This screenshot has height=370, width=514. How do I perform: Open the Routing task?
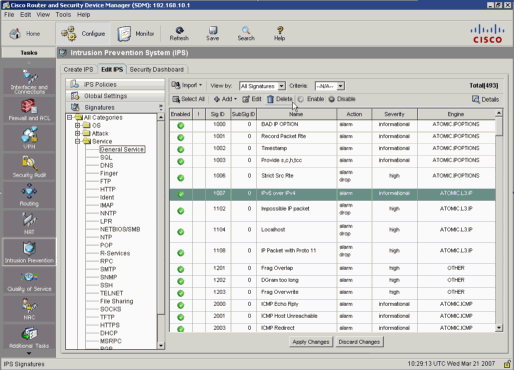[29, 195]
